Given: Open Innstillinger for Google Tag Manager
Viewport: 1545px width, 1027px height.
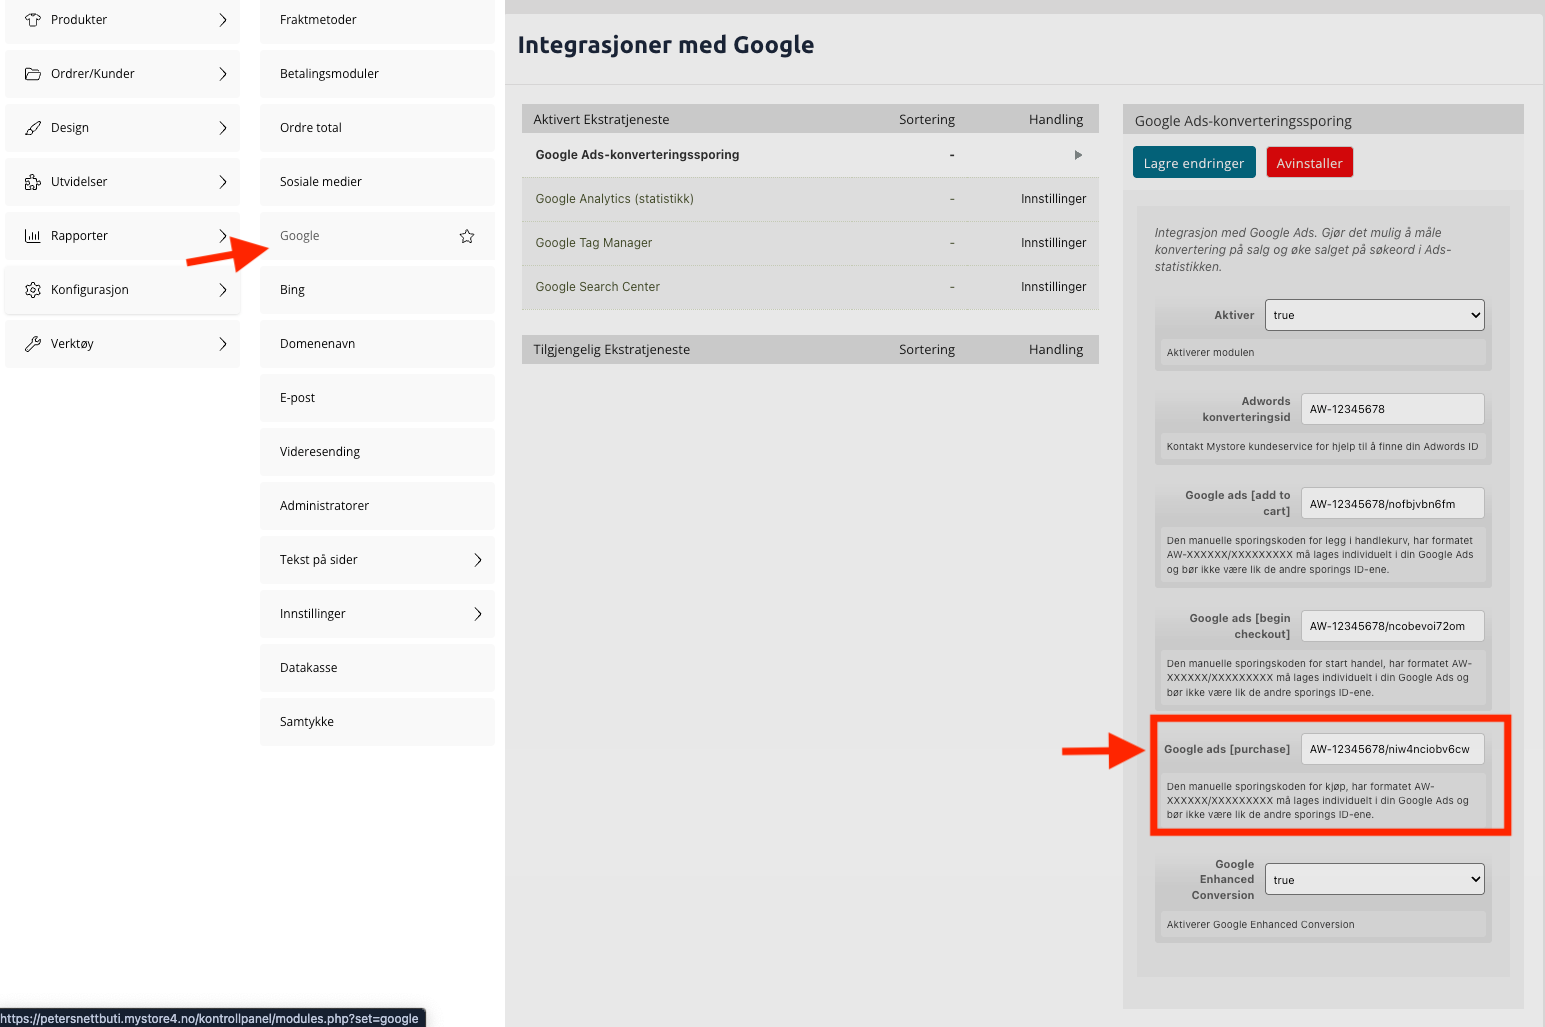Looking at the screenshot, I should [1053, 243].
